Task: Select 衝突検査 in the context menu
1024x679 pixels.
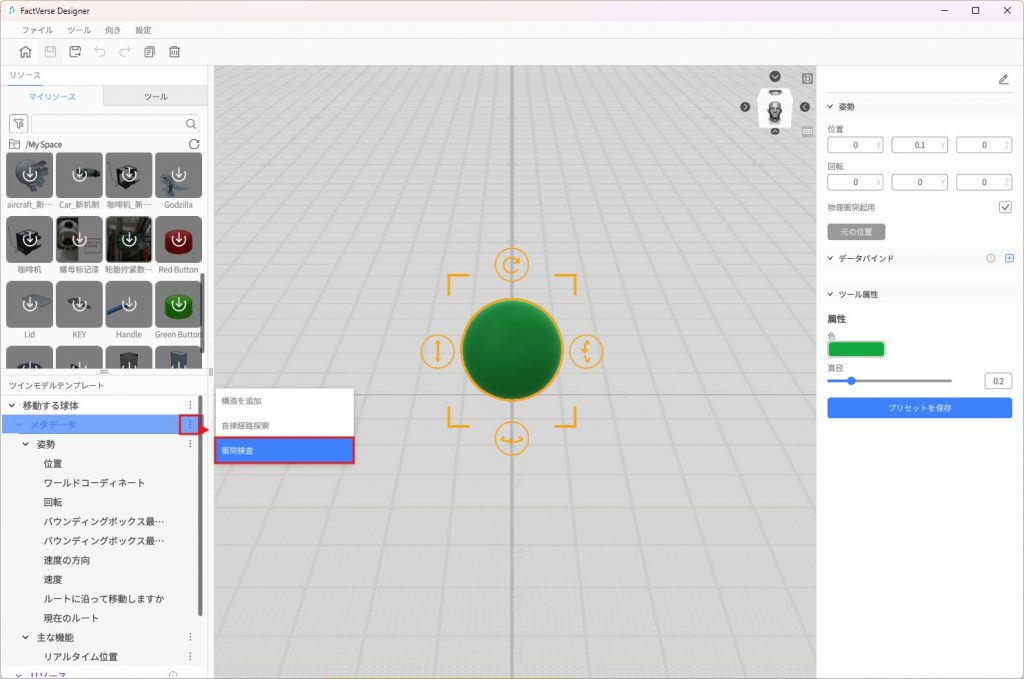Action: [285, 451]
